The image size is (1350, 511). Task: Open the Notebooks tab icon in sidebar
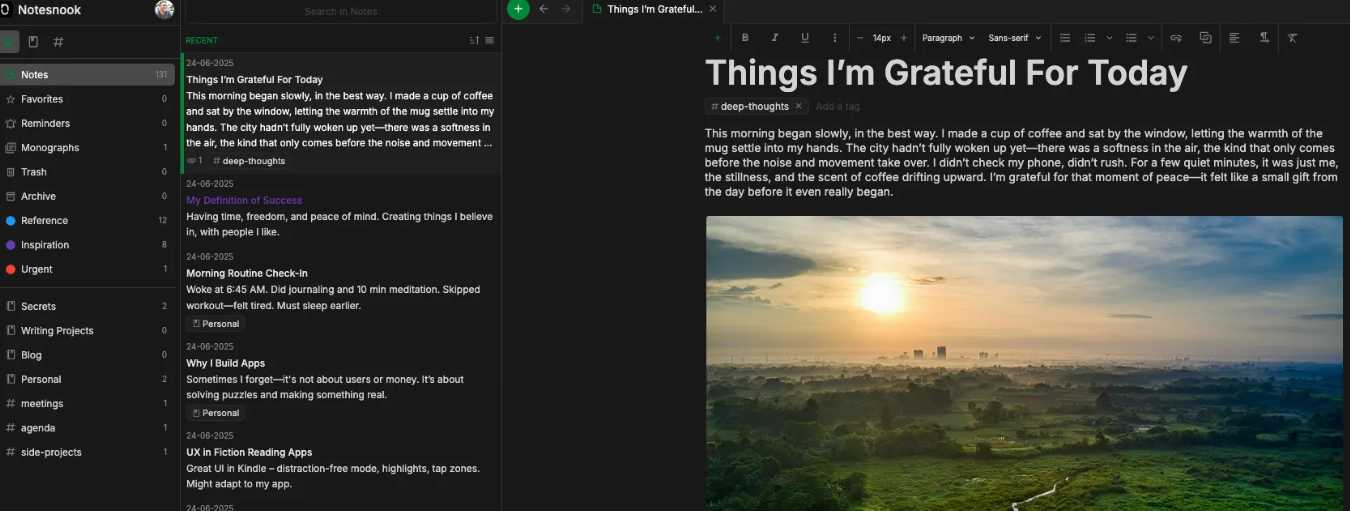click(33, 42)
